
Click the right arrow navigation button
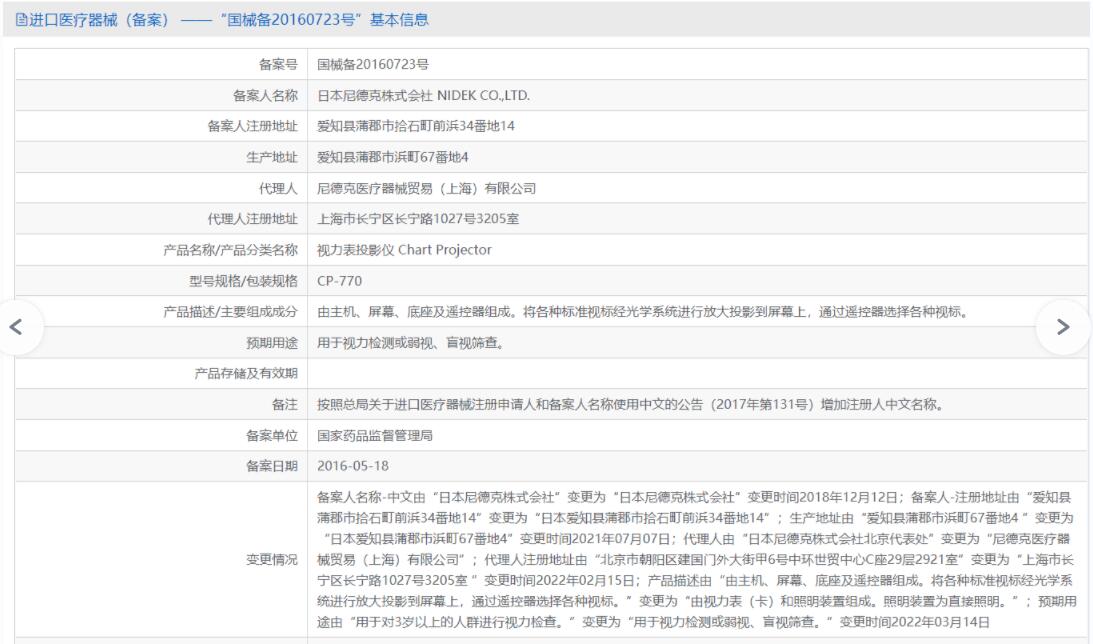click(1062, 327)
